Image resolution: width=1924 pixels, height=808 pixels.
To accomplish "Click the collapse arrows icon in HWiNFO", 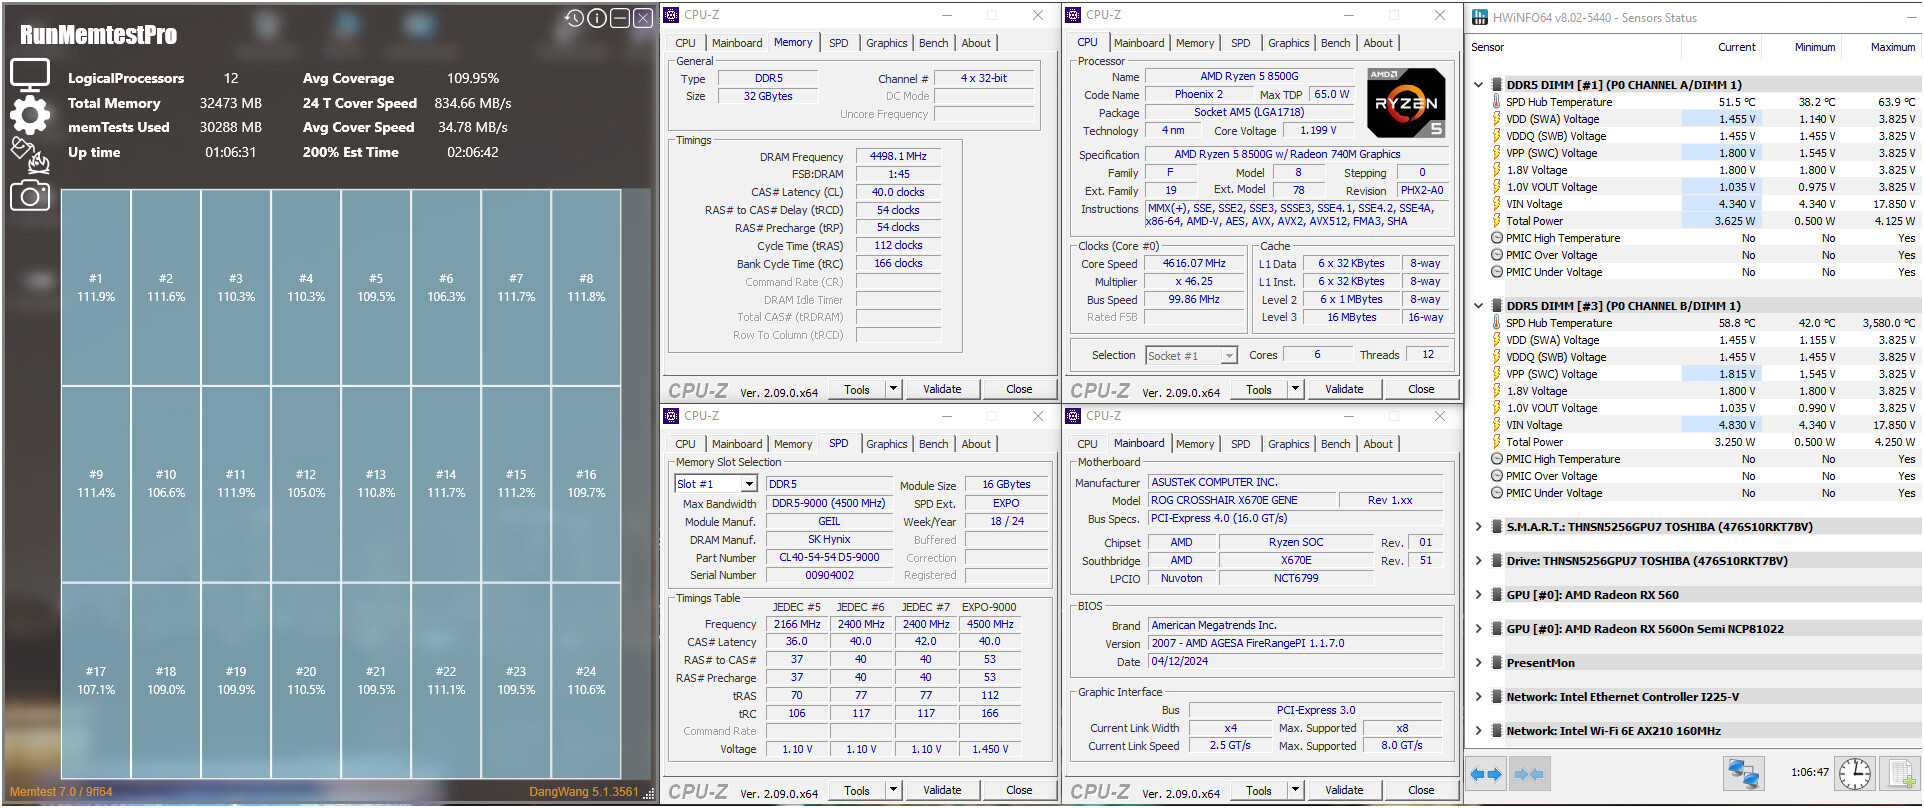I will click(x=1528, y=774).
